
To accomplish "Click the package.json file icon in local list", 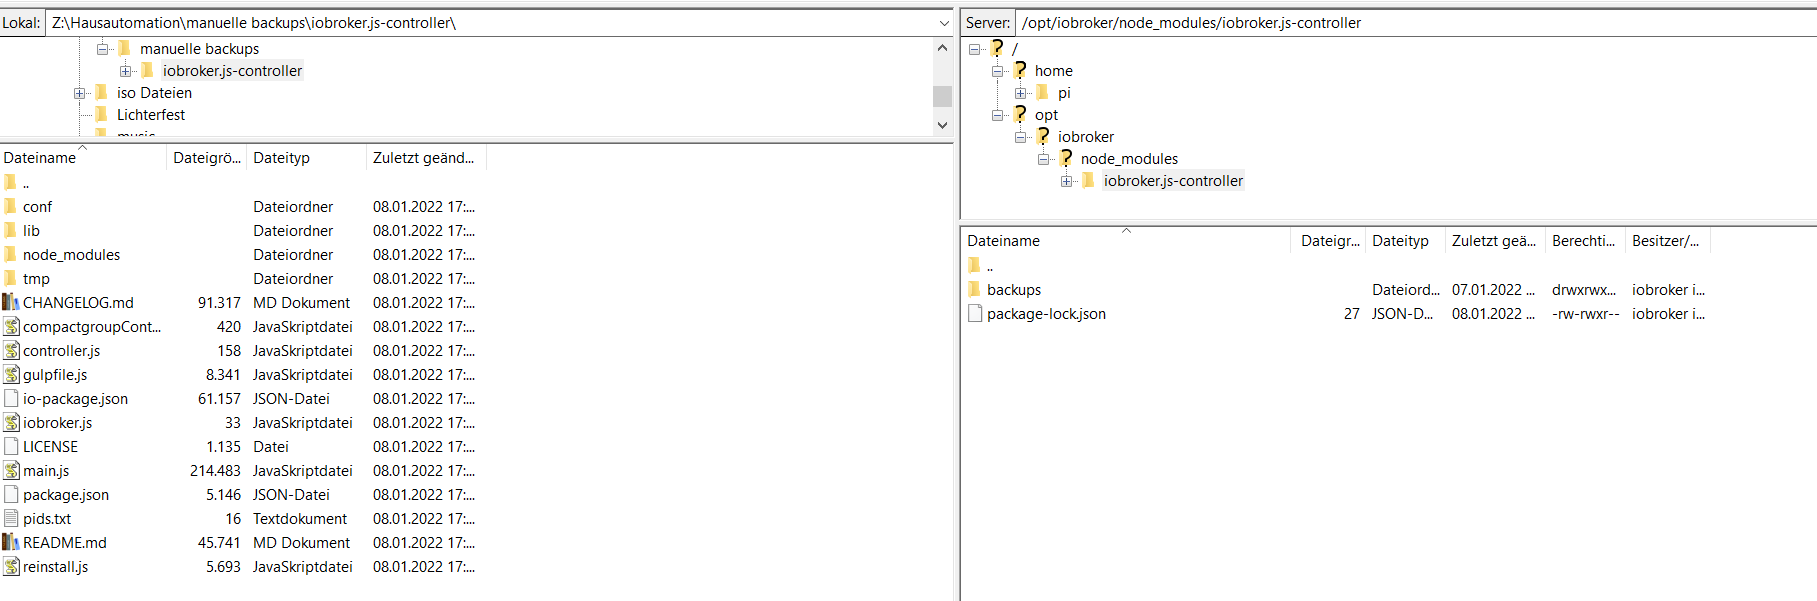I will (11, 494).
